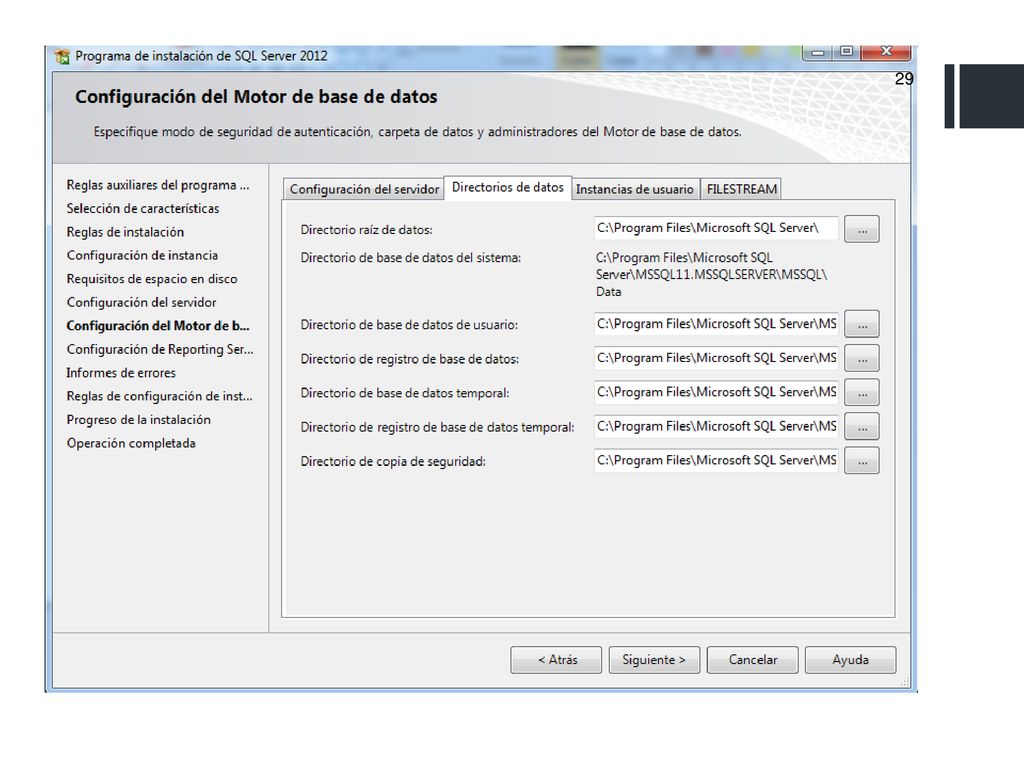
Task: Select Requisitos de espacio en disco step
Action: point(152,280)
